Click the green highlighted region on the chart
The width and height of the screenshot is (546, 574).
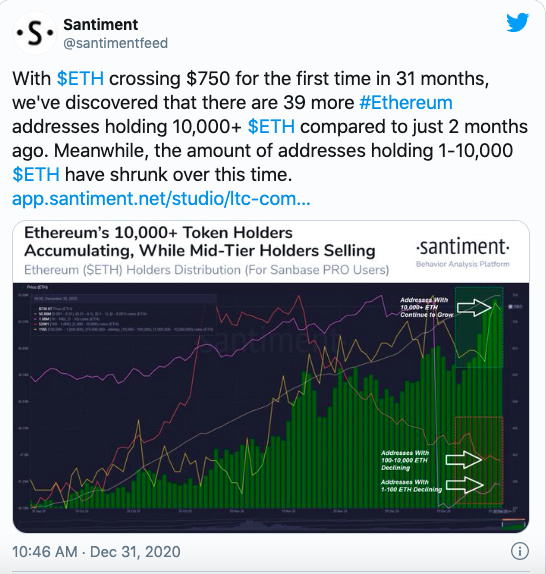tap(479, 327)
